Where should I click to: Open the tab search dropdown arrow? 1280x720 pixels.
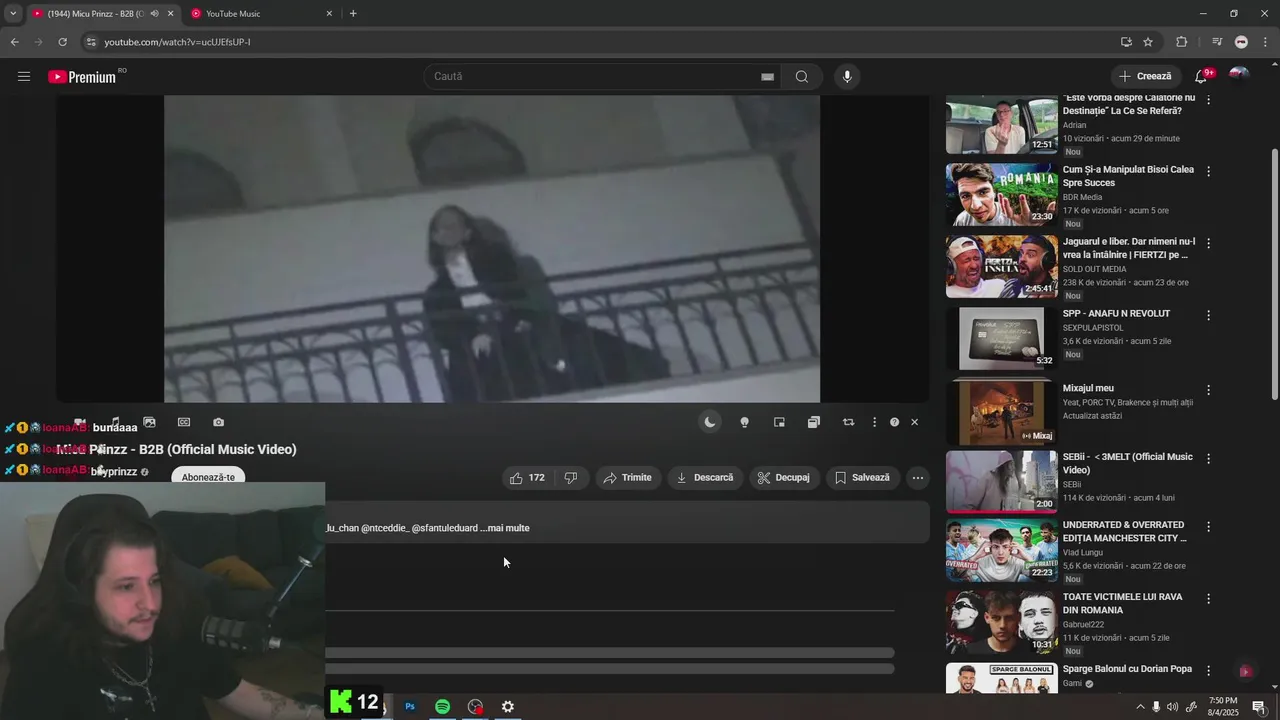[x=12, y=14]
